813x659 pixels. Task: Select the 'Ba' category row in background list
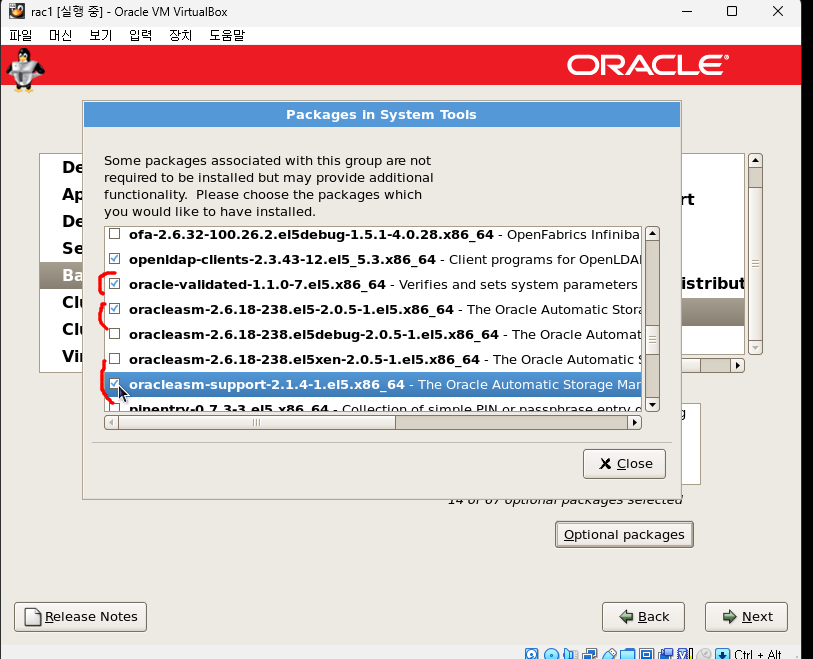click(x=61, y=275)
